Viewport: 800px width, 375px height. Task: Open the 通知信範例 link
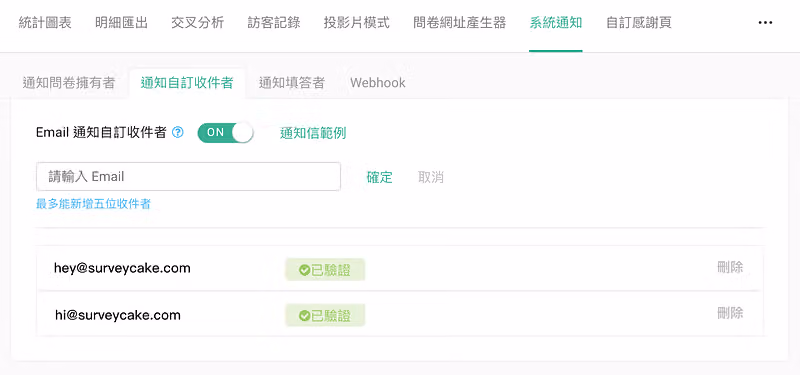pyautogui.click(x=313, y=133)
